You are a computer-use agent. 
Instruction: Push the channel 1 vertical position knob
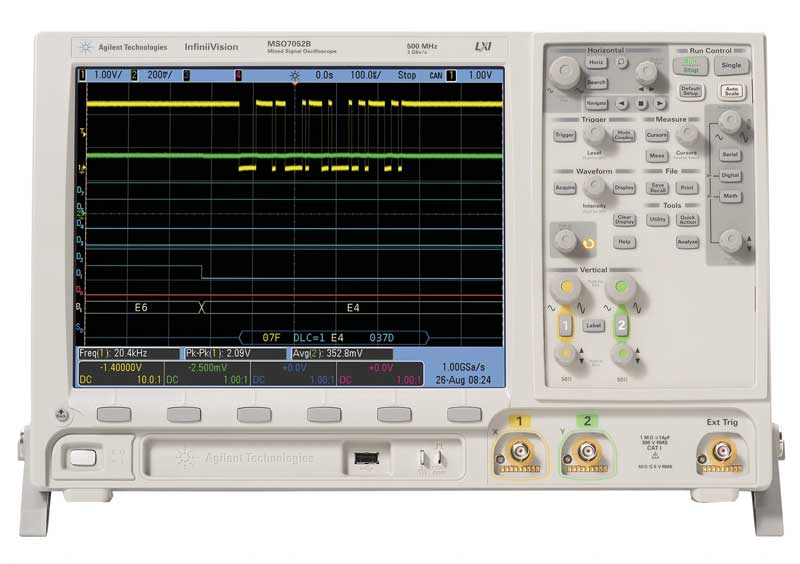[566, 354]
